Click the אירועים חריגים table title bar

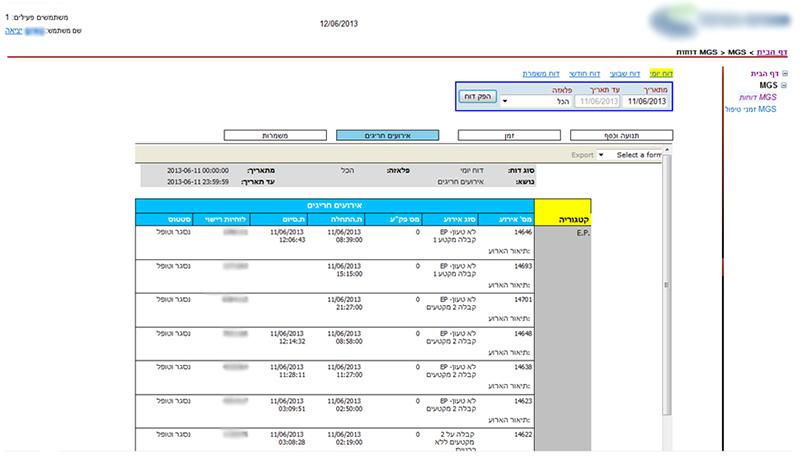tap(335, 206)
